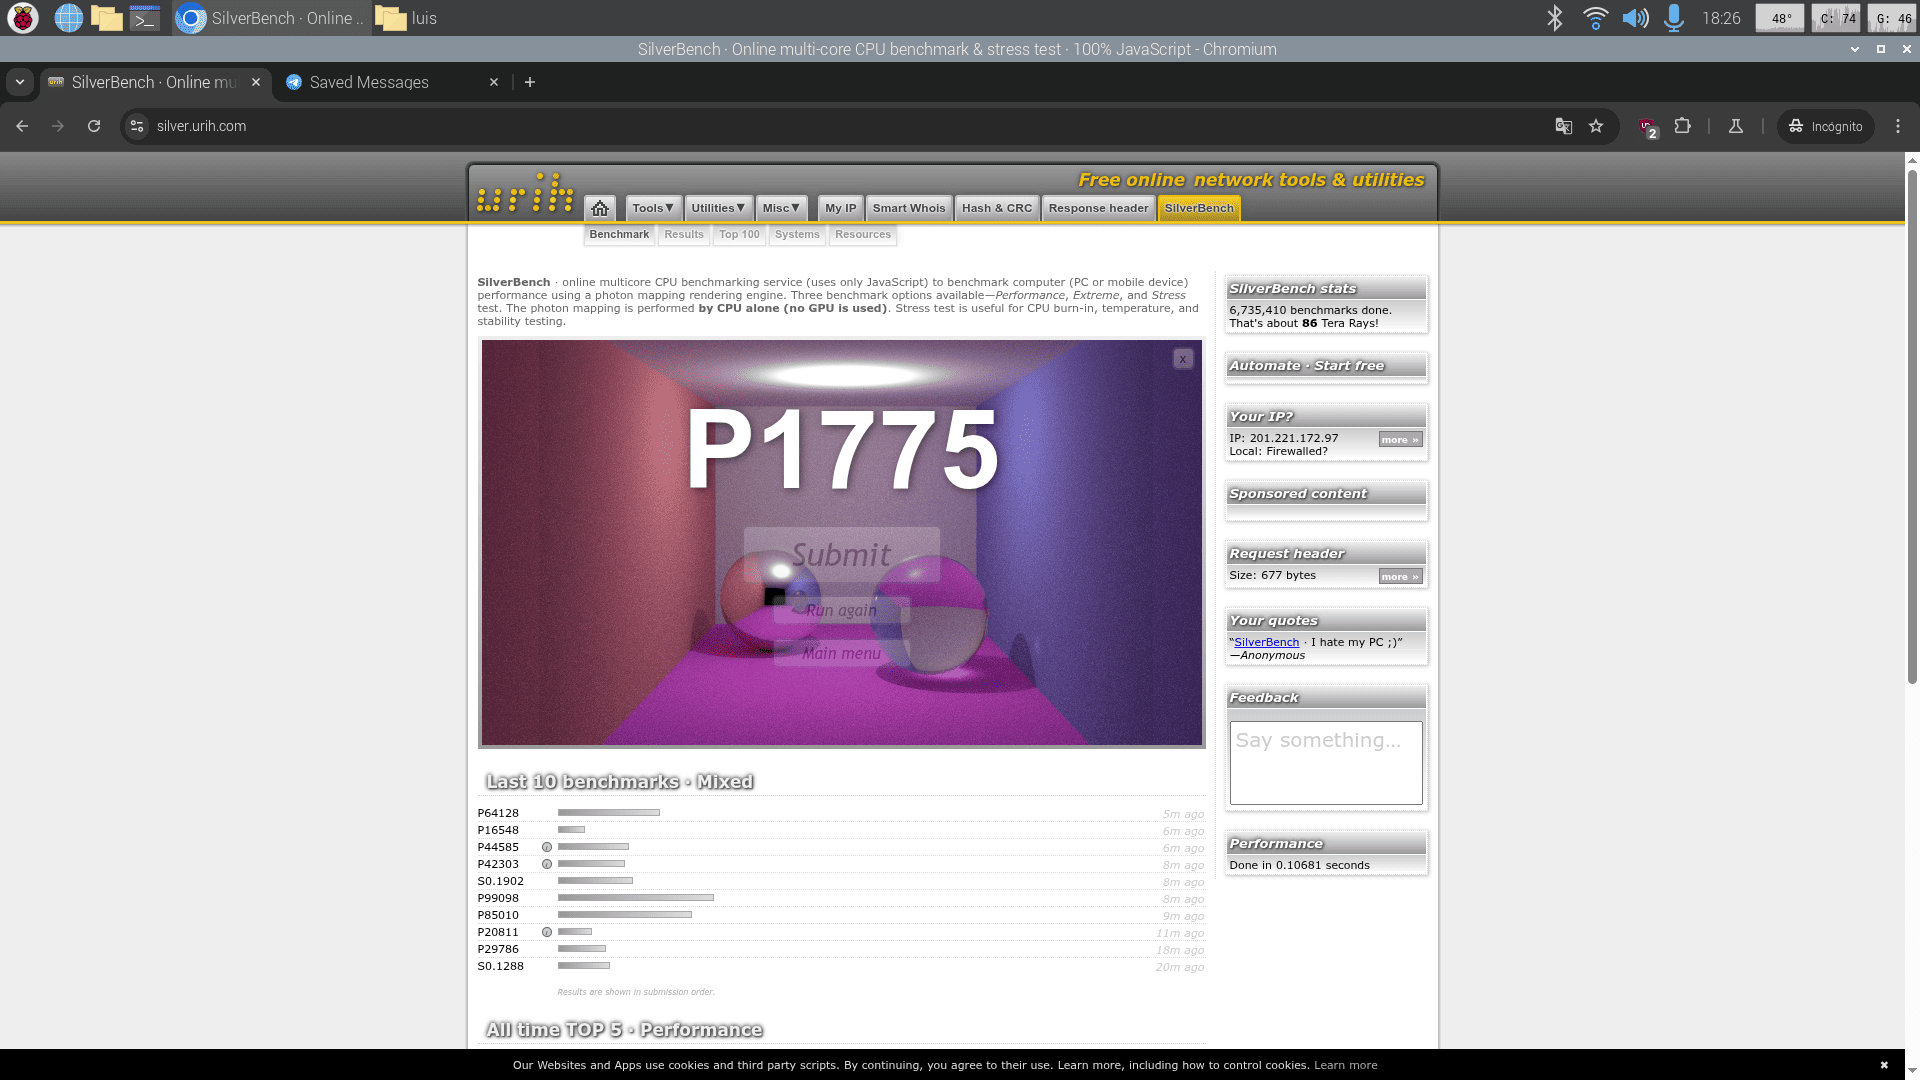Open the Tools dropdown menu
The width and height of the screenshot is (1920, 1080).
[x=654, y=208]
